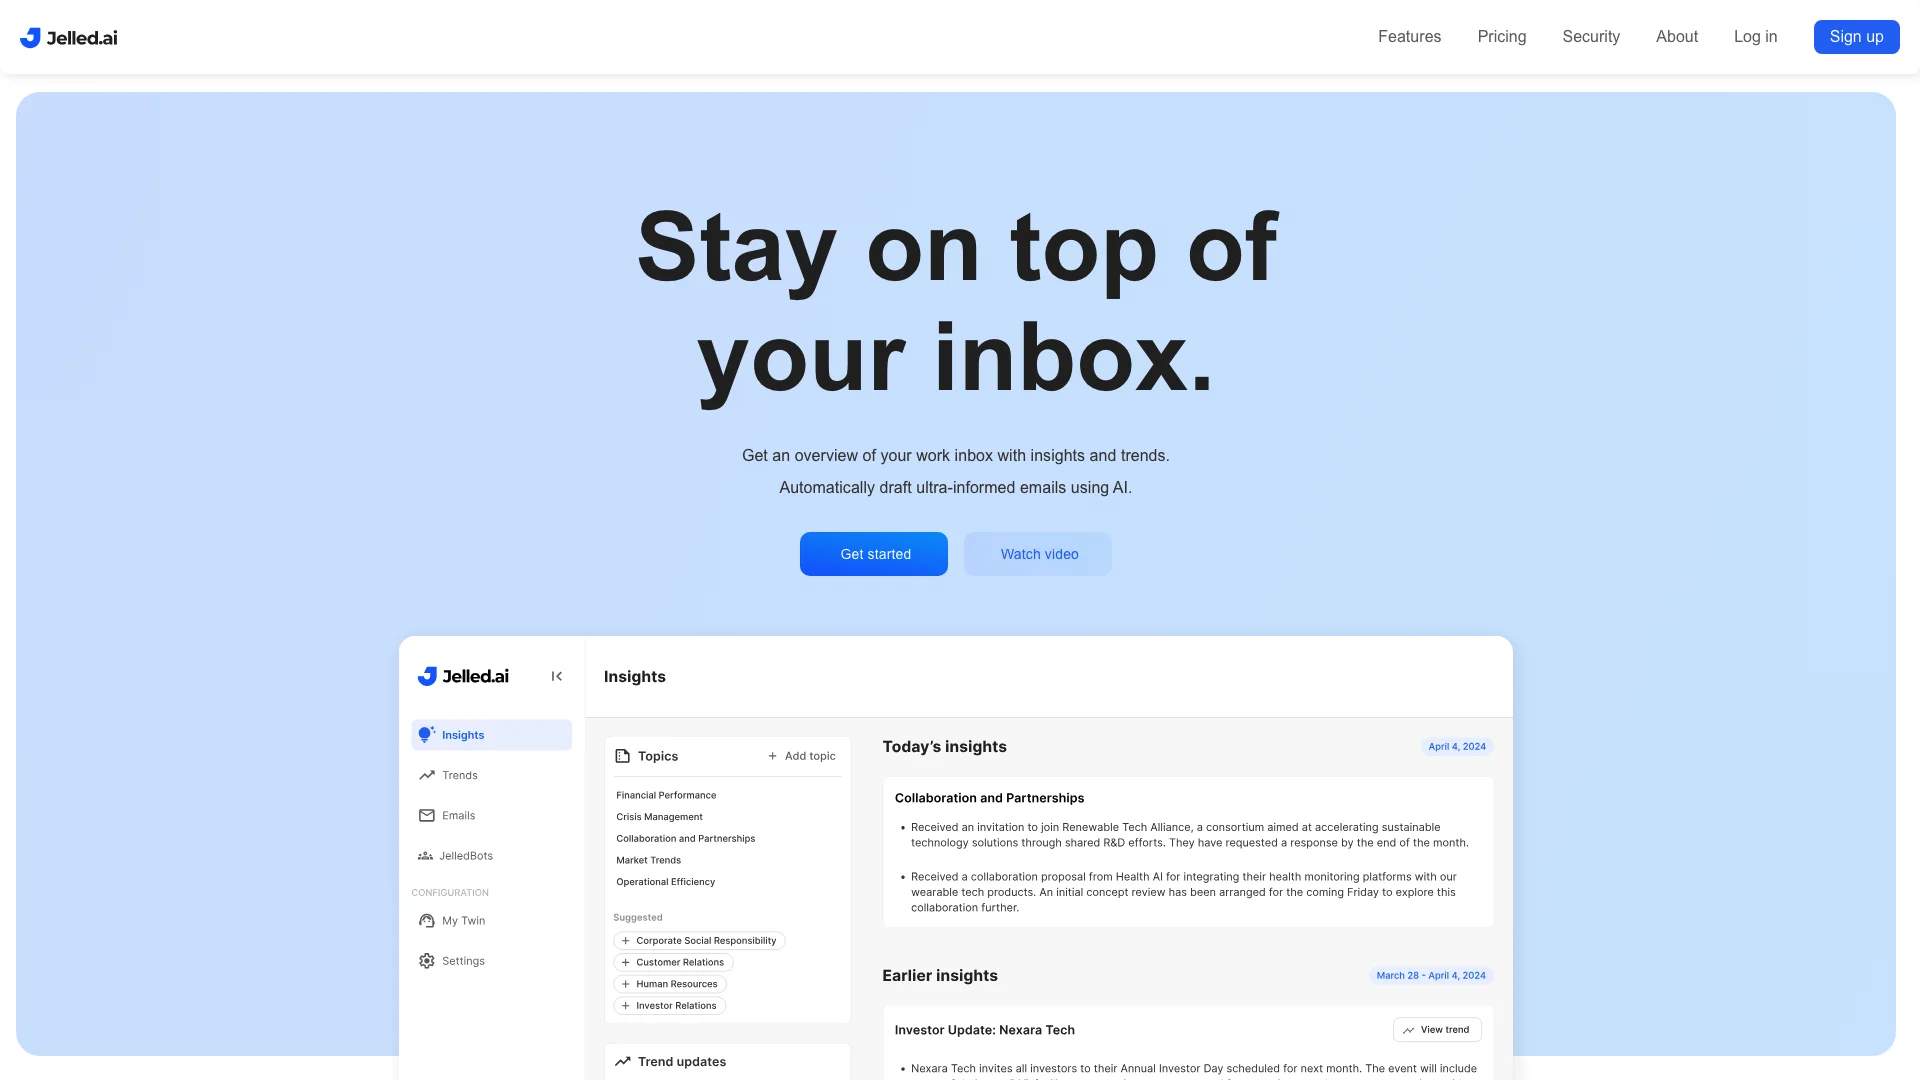This screenshot has width=1920, height=1080.
Task: Expand the Collaboration and Partnerships topic
Action: coord(686,837)
